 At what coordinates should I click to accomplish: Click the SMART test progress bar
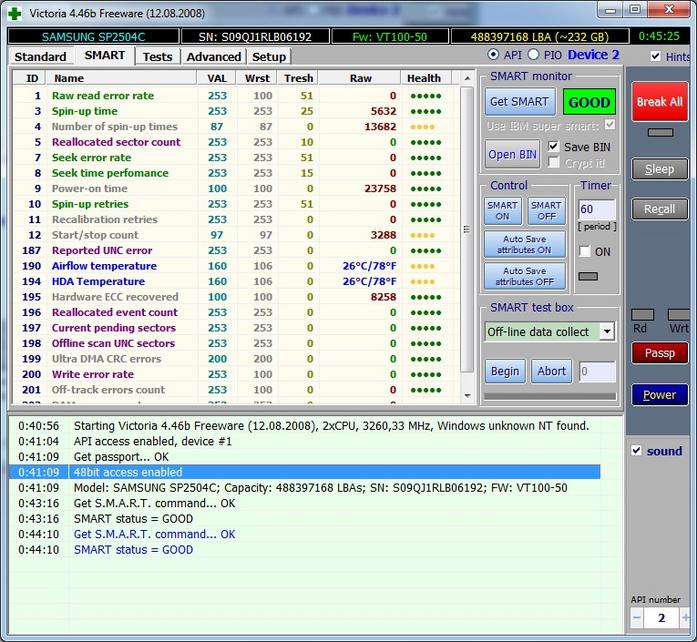[550, 396]
